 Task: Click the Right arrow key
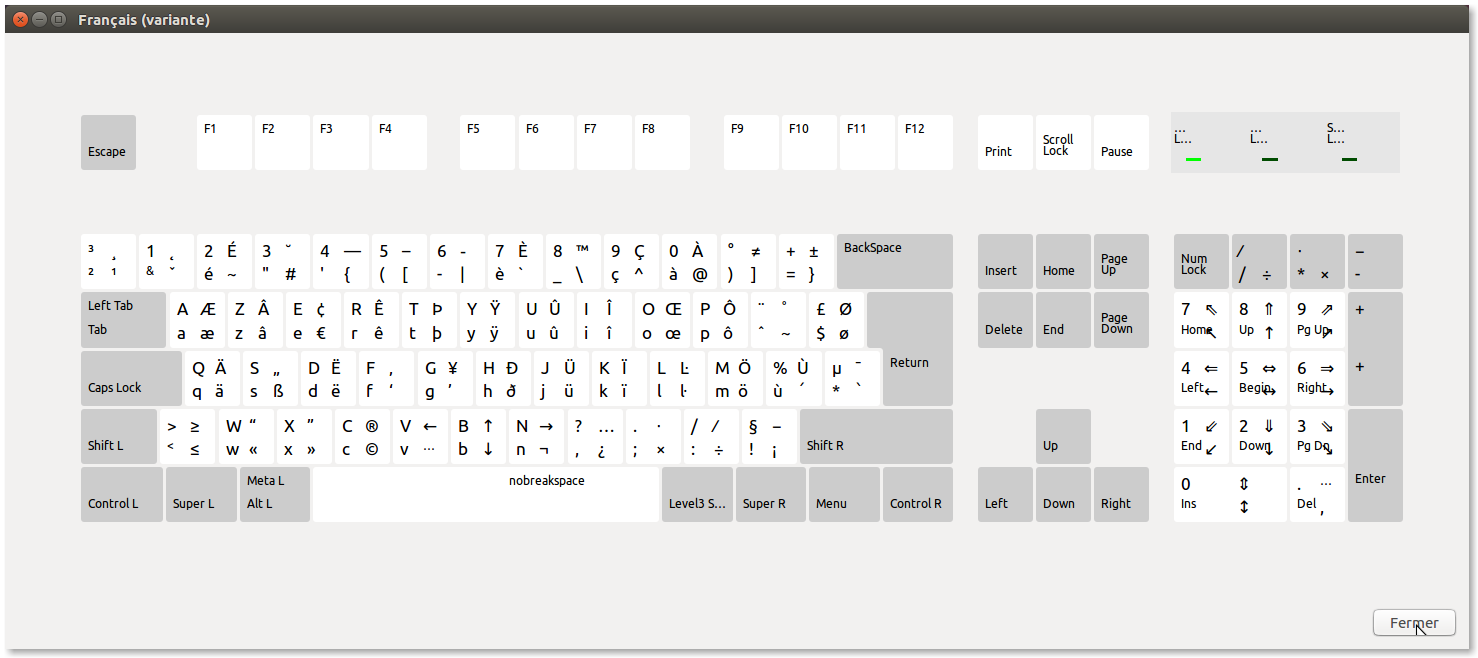tap(1121, 494)
